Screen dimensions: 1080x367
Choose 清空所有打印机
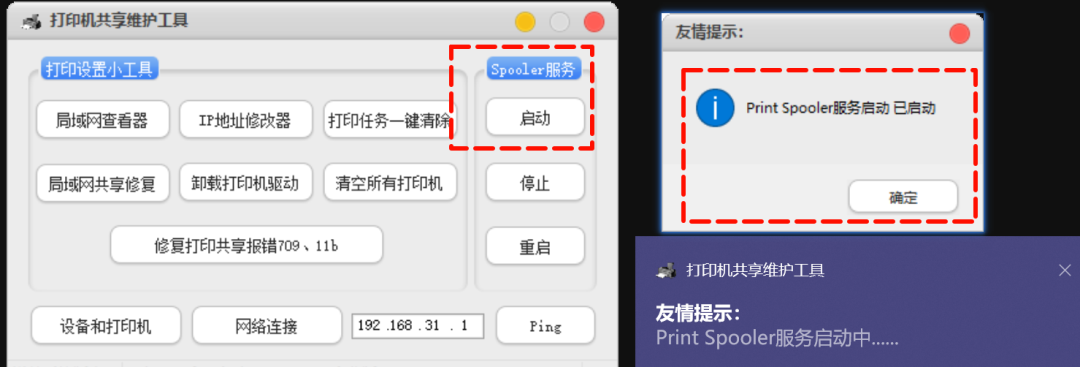pyautogui.click(x=389, y=183)
